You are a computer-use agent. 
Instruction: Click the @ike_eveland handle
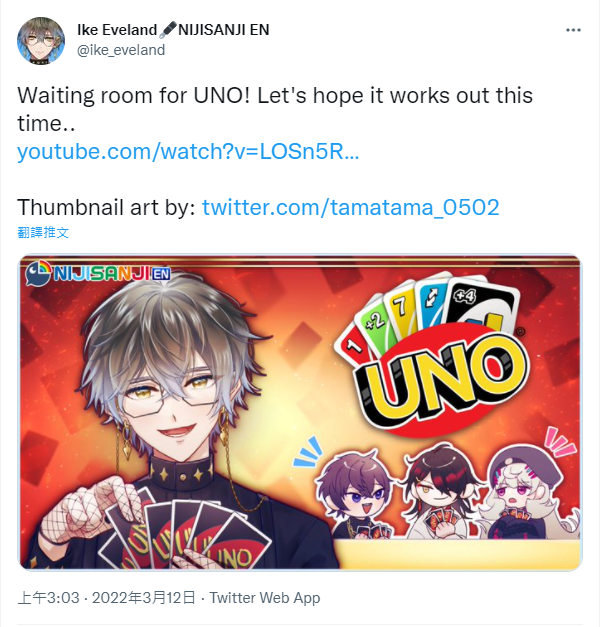[x=121, y=50]
